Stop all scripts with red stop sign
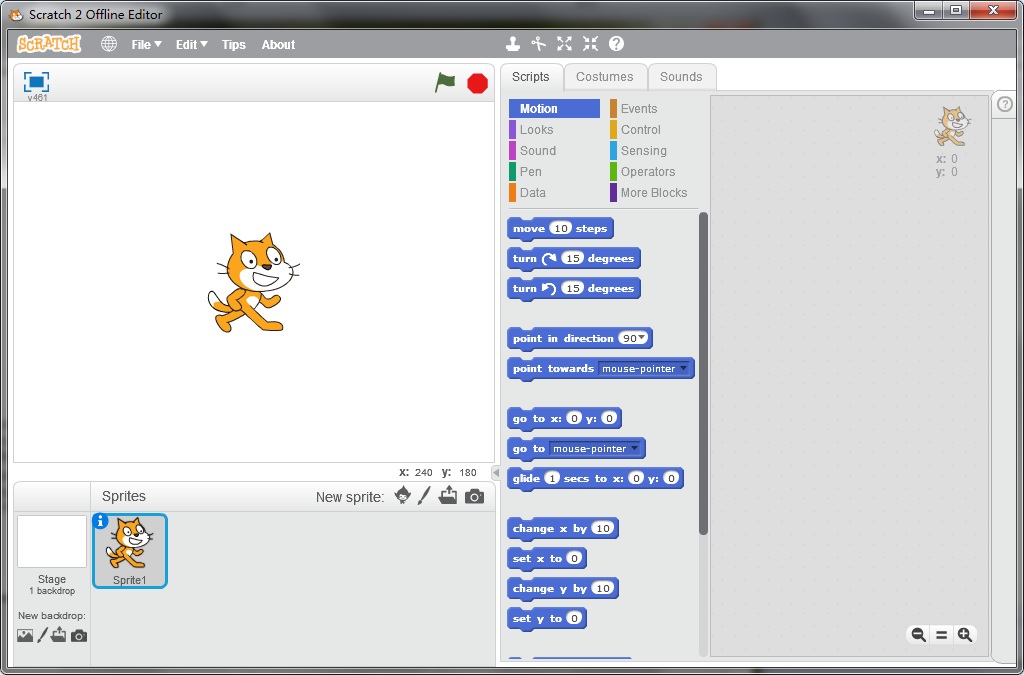 (x=477, y=84)
